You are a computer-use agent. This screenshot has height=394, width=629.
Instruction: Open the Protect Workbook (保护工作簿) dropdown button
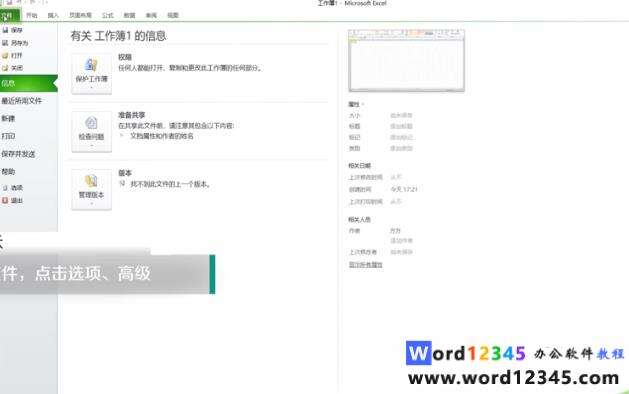[91, 74]
